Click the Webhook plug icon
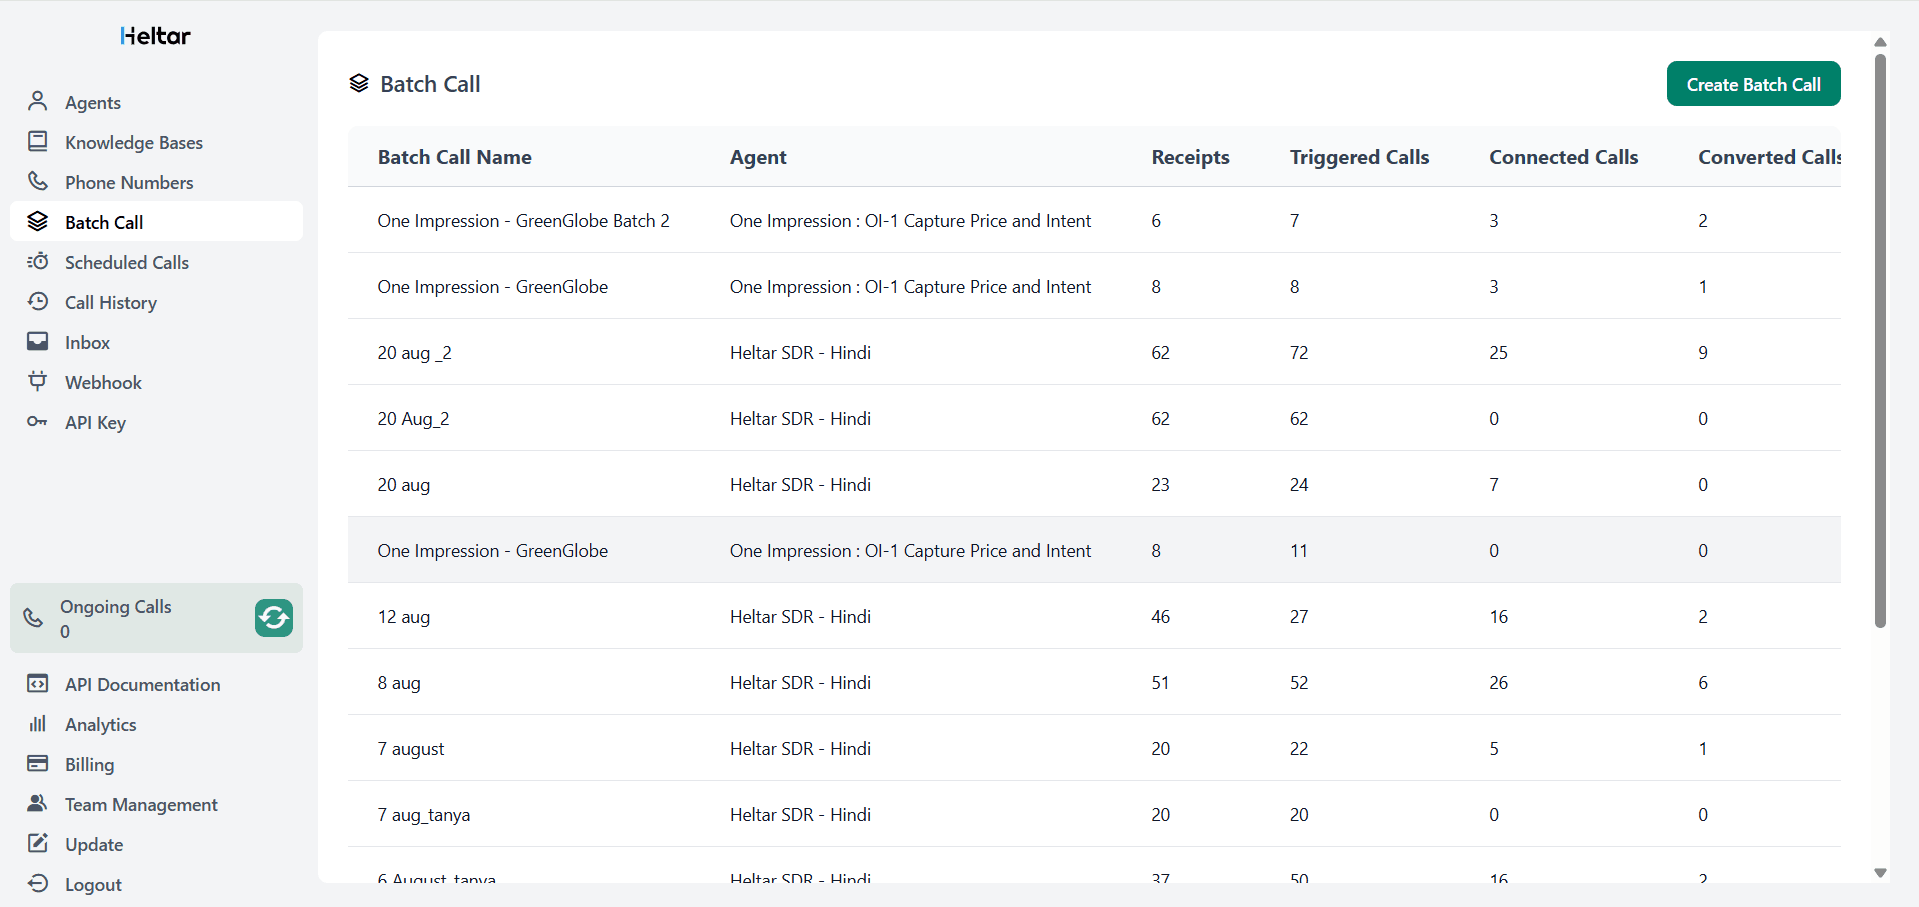 click(38, 381)
